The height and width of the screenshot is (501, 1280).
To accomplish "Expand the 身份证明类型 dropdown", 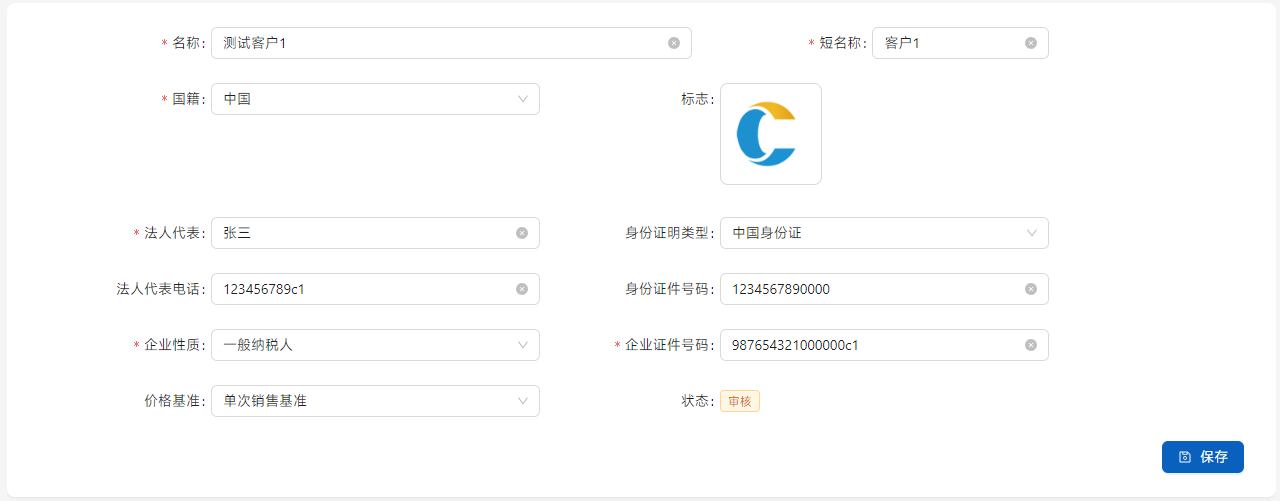I will tap(884, 233).
